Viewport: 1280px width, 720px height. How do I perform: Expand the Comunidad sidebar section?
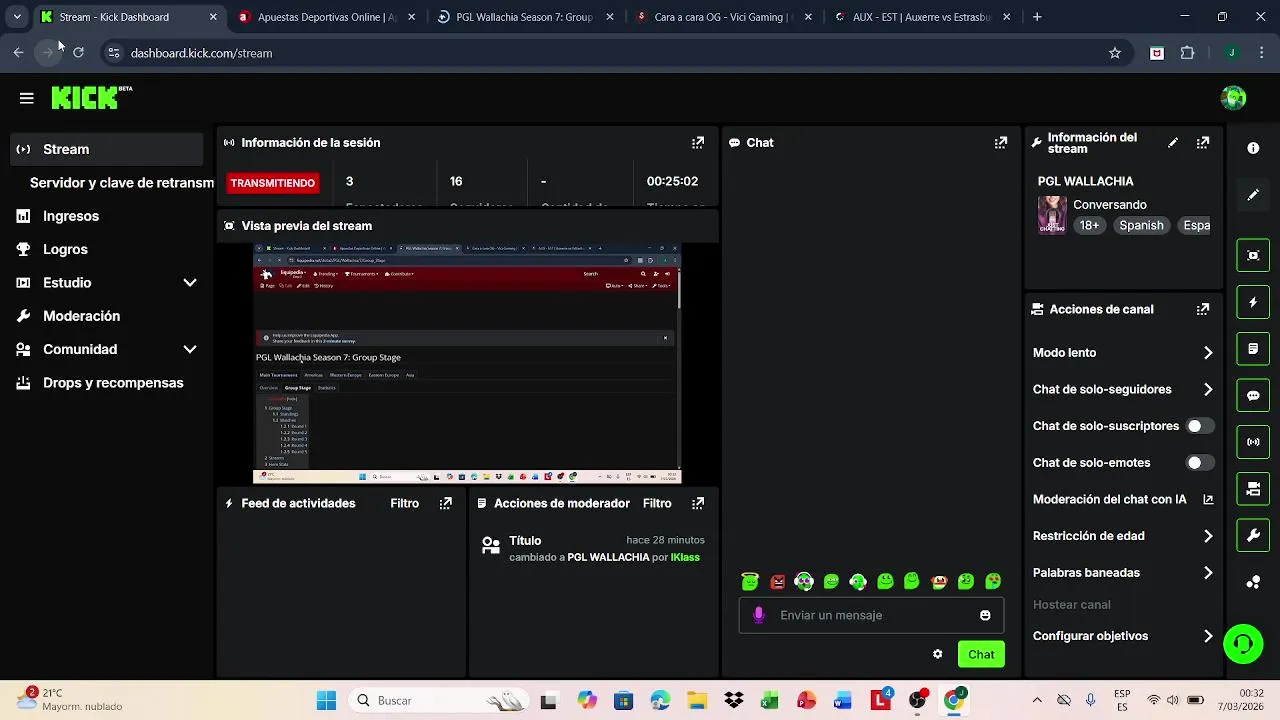[x=190, y=349]
